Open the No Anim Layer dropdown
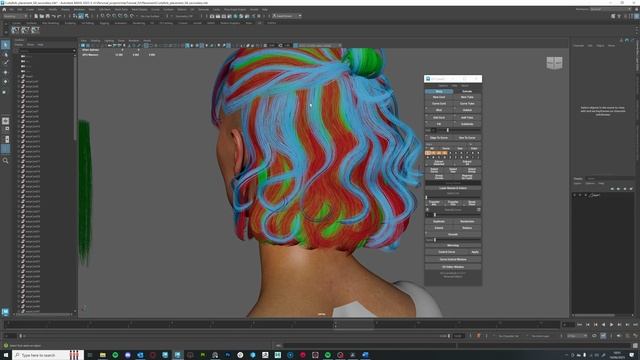This screenshot has width=640, height=360. 540,336
